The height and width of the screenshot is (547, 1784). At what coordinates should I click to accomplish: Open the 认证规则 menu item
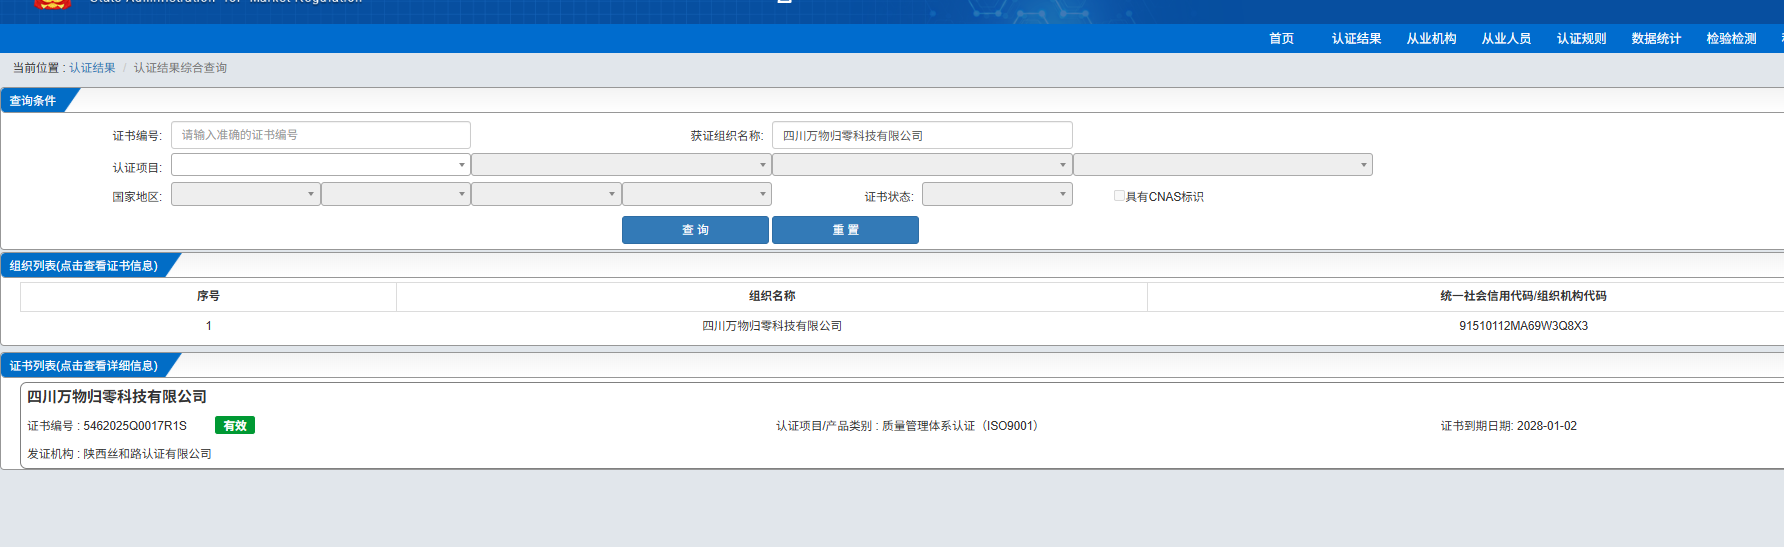coord(1581,39)
